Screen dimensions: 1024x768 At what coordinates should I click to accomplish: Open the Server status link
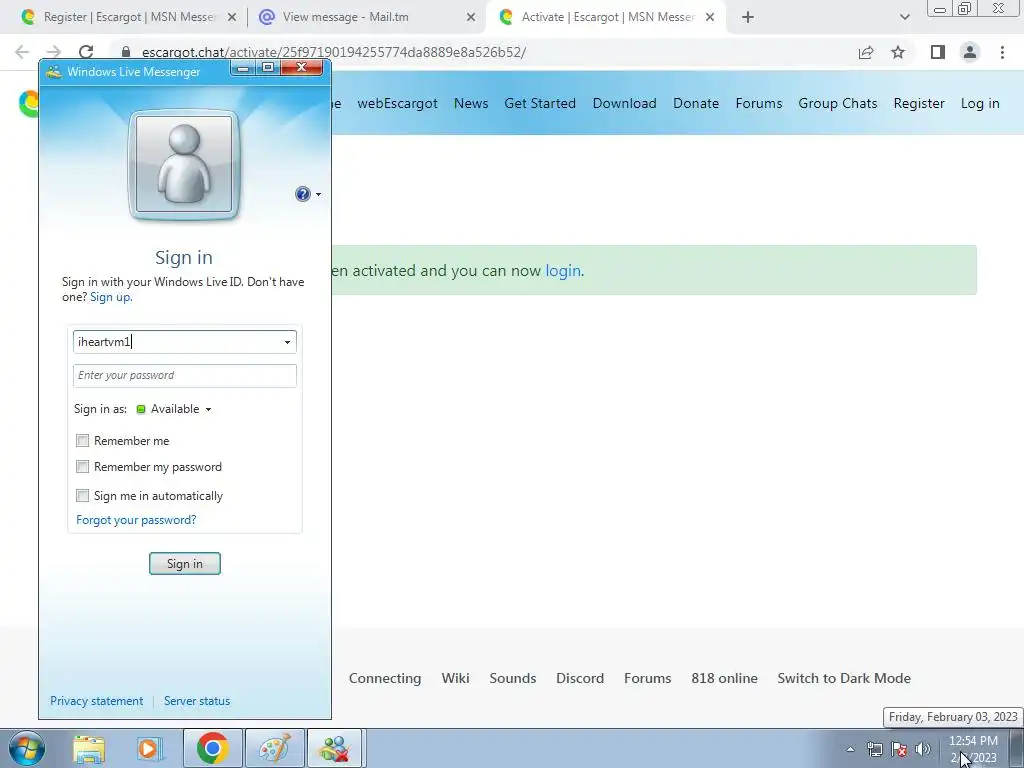(x=197, y=701)
